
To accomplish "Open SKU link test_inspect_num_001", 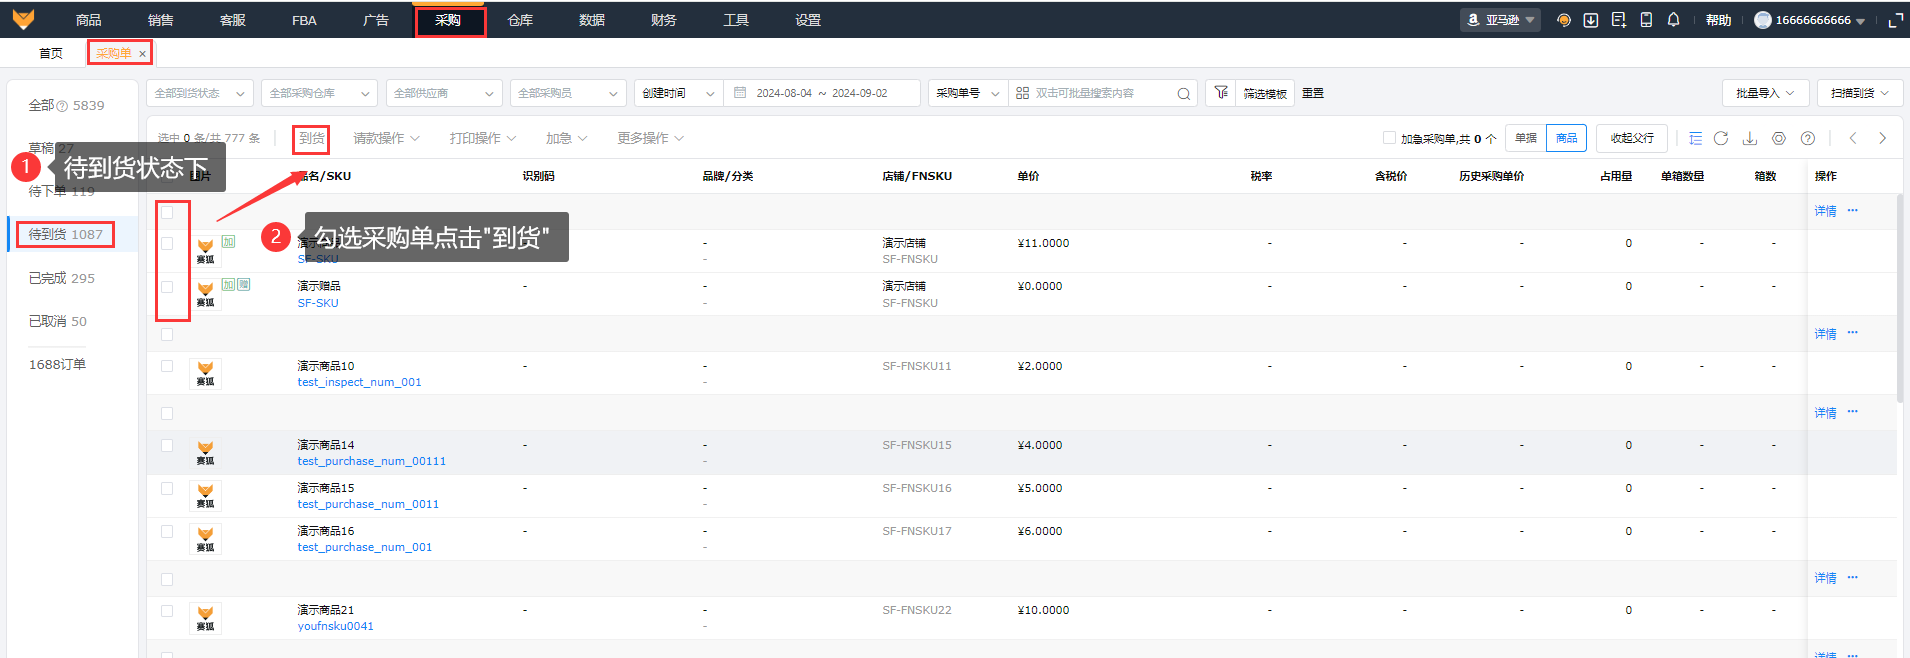I will (359, 382).
